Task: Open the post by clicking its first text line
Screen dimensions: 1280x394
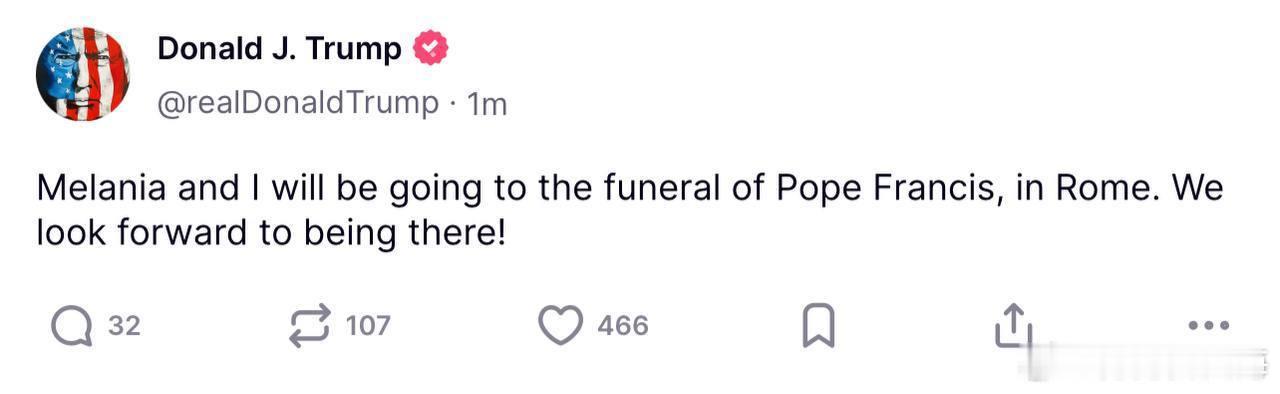Action: (630, 189)
